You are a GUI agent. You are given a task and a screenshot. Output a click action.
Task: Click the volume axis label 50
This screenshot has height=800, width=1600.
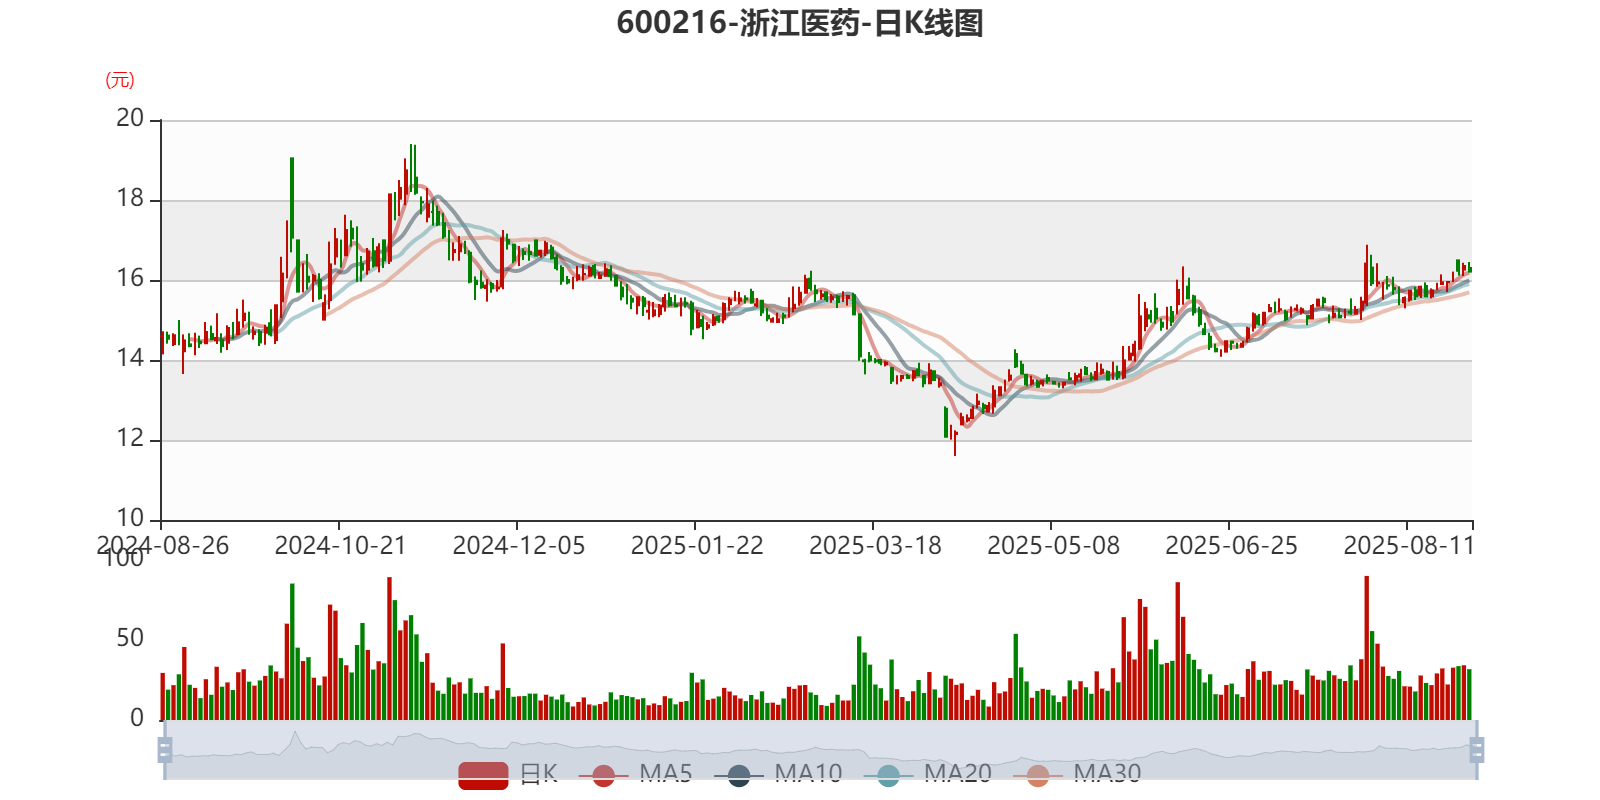(x=130, y=639)
